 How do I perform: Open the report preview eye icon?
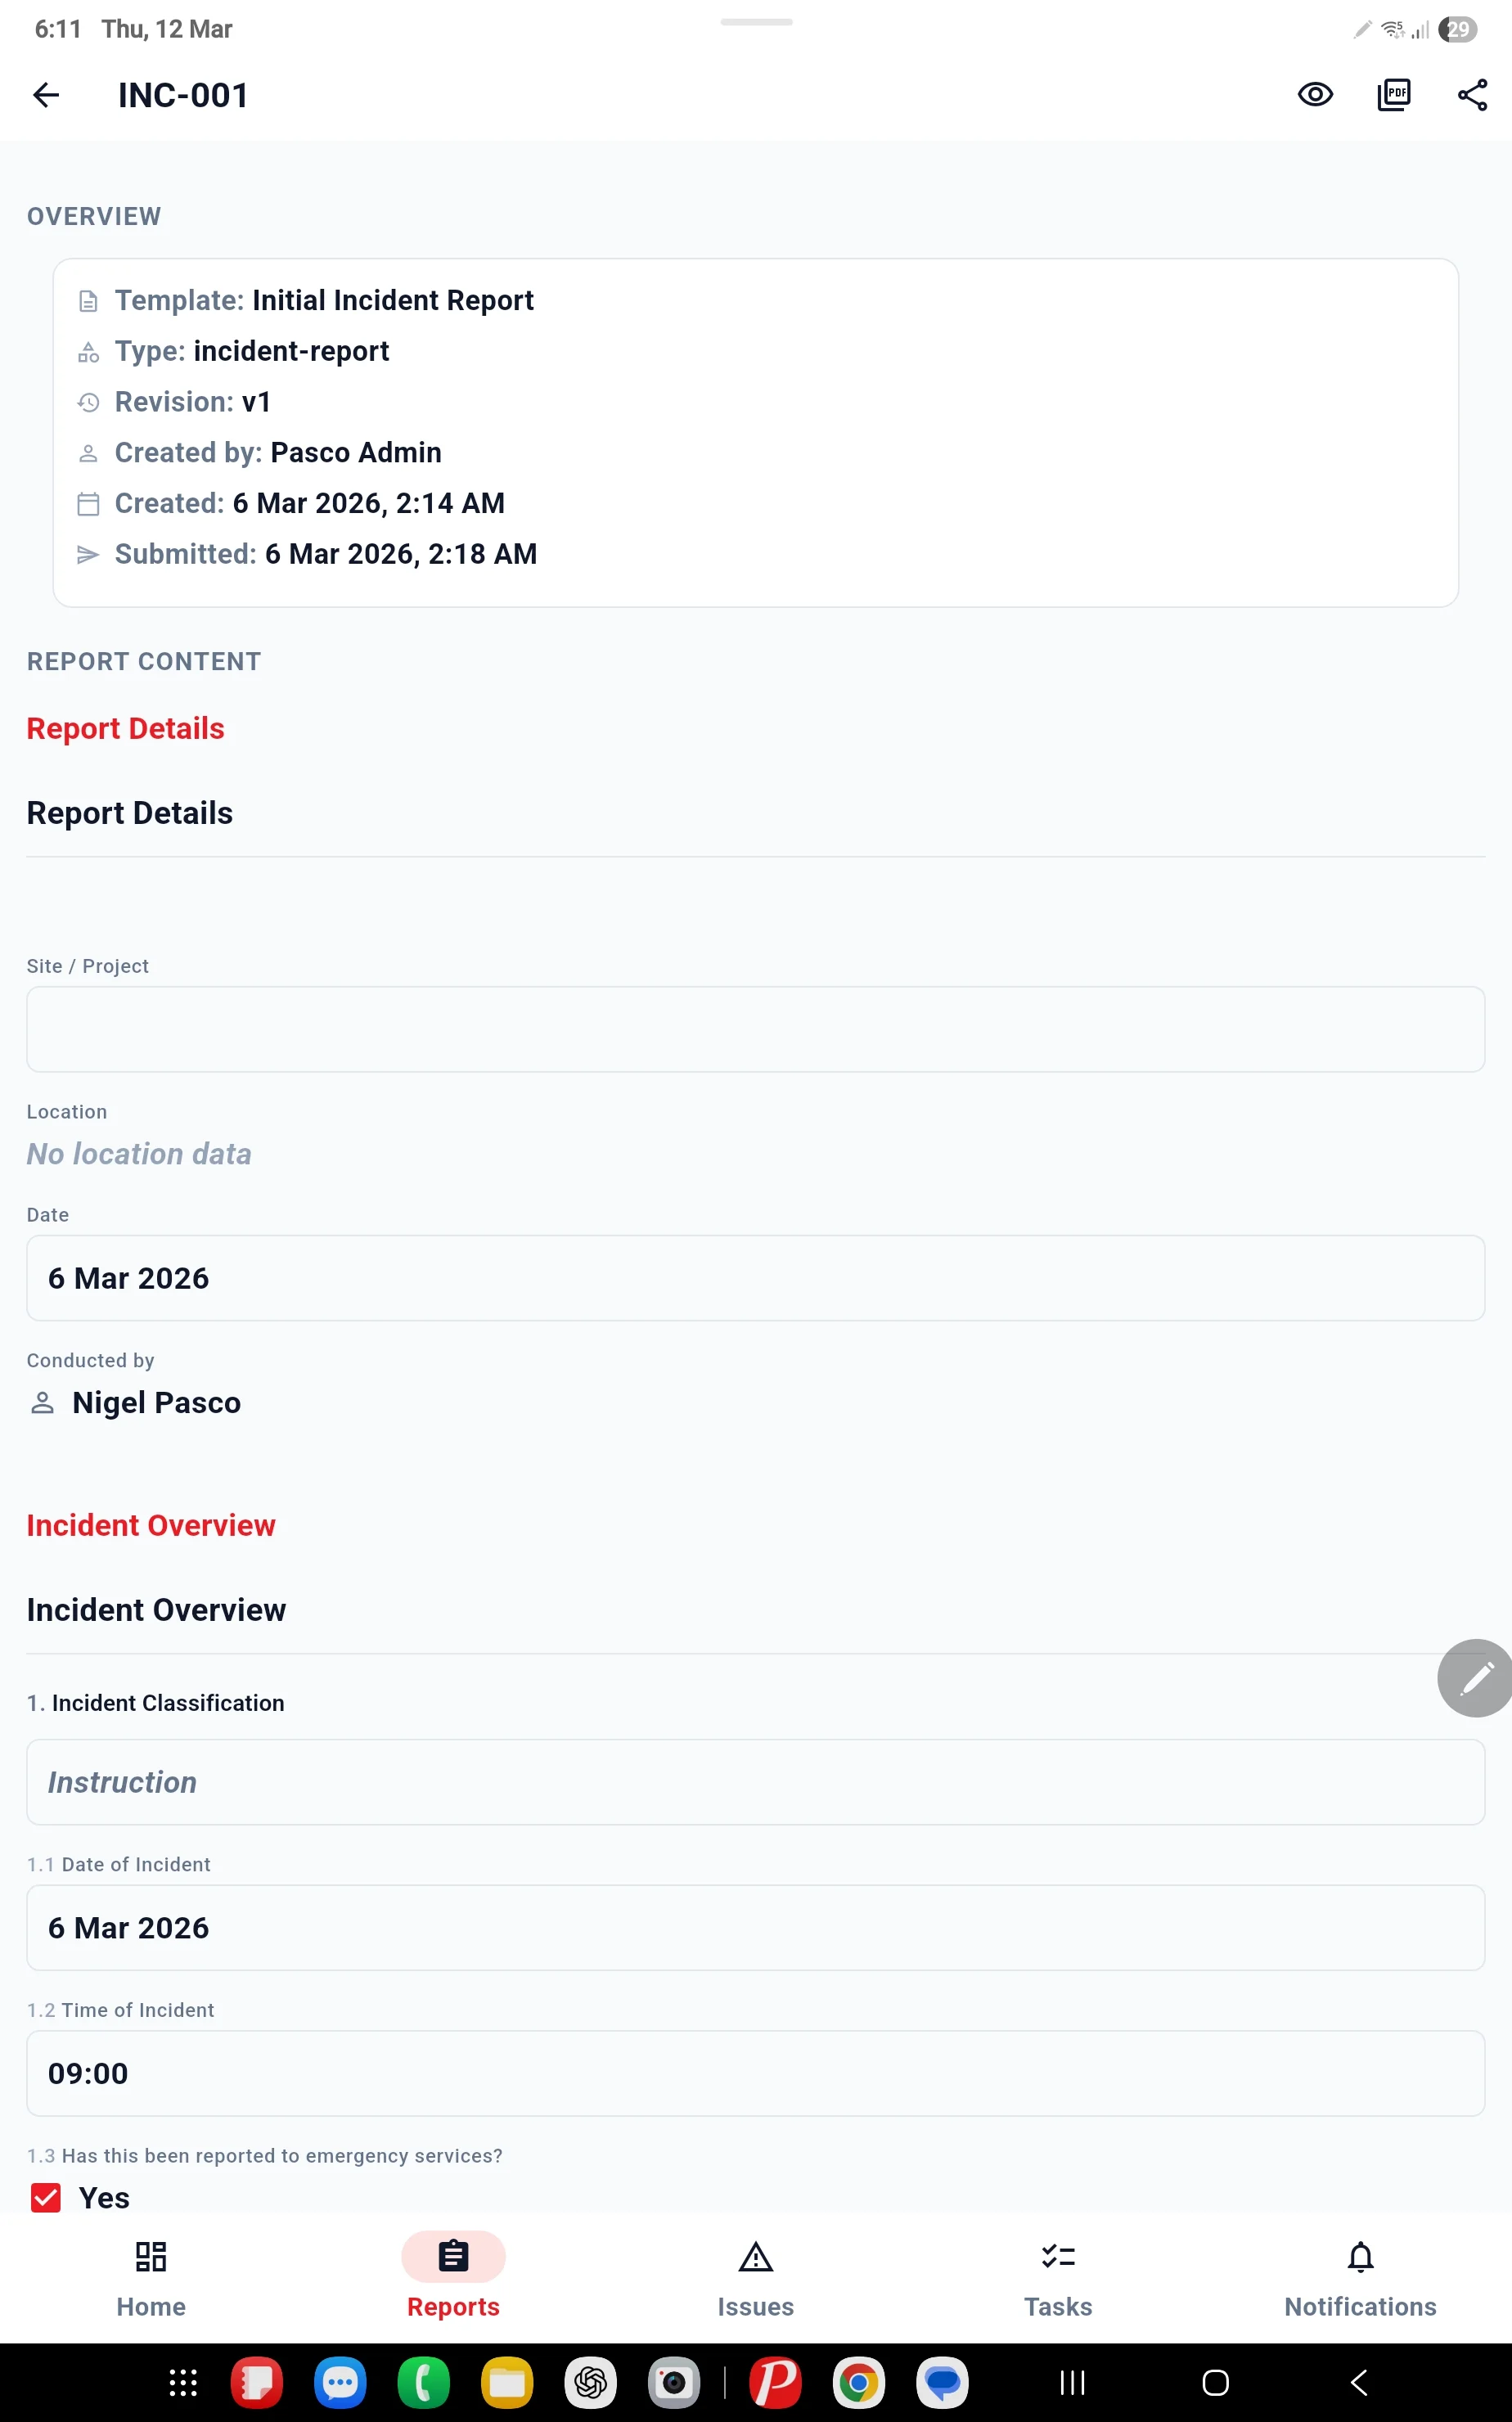pos(1314,94)
